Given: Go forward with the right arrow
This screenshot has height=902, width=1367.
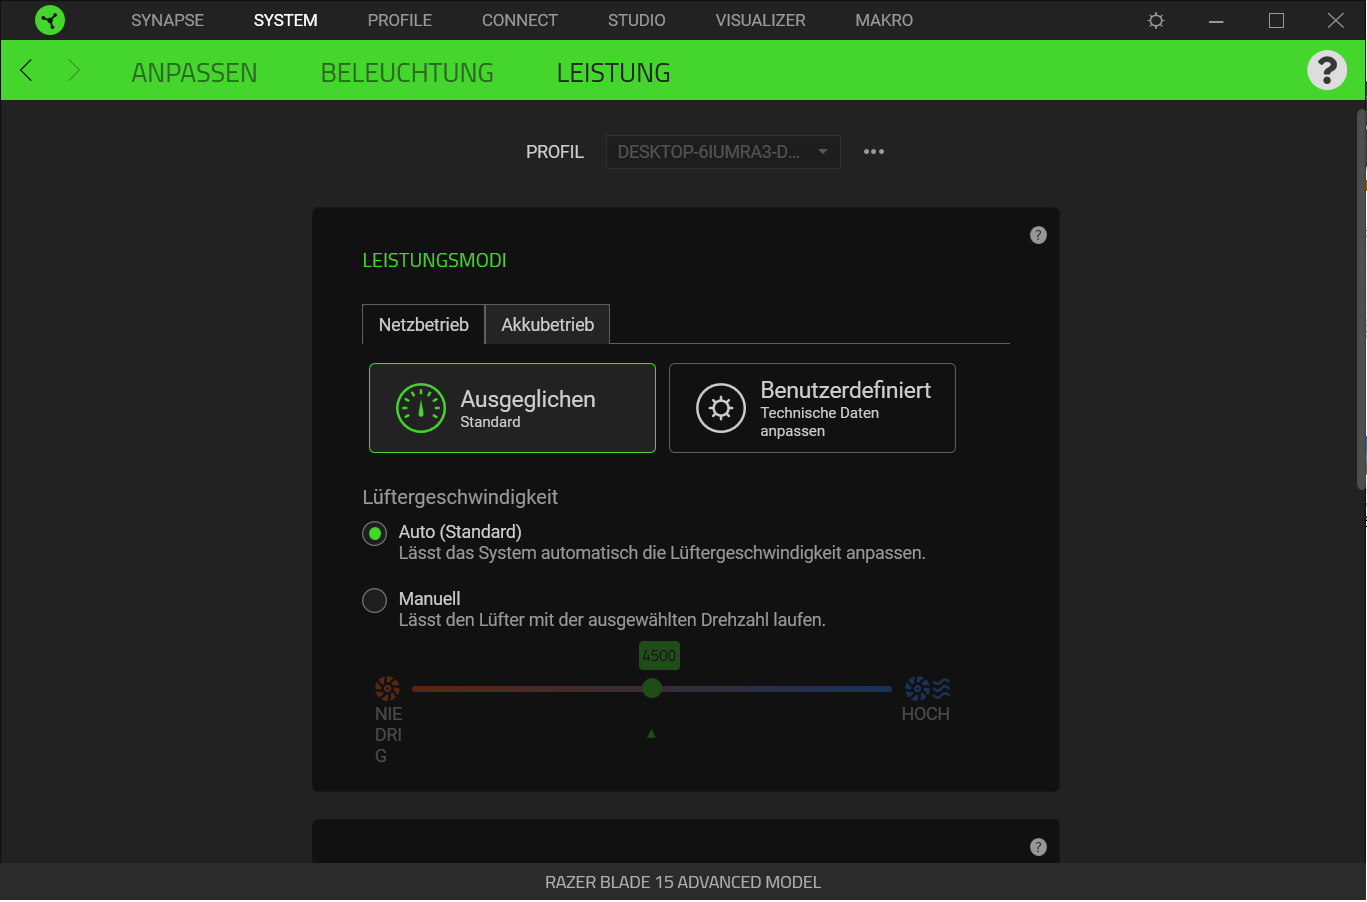Looking at the screenshot, I should (x=73, y=70).
